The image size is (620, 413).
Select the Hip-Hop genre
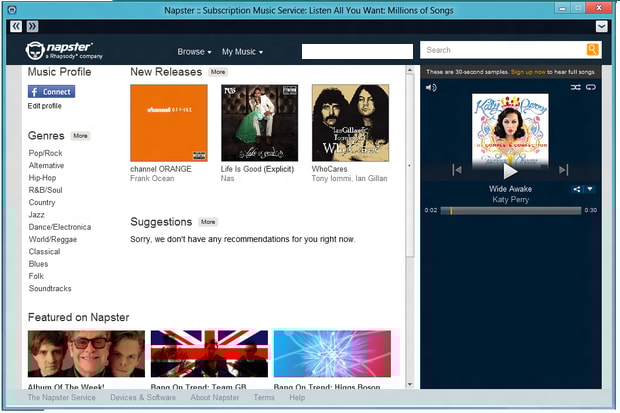42,178
